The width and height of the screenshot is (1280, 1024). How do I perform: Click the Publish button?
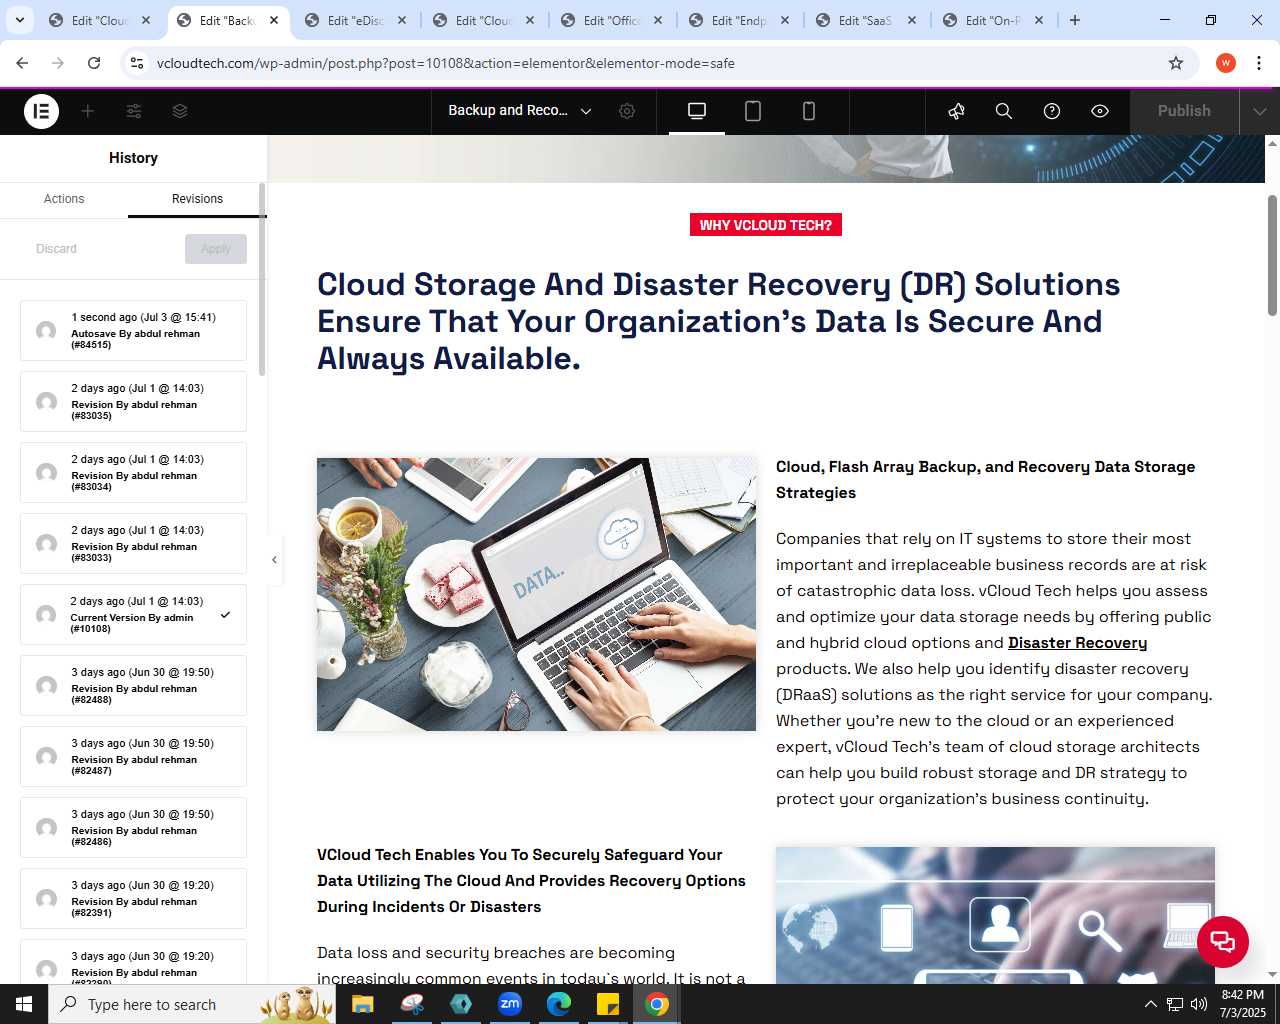pyautogui.click(x=1184, y=111)
